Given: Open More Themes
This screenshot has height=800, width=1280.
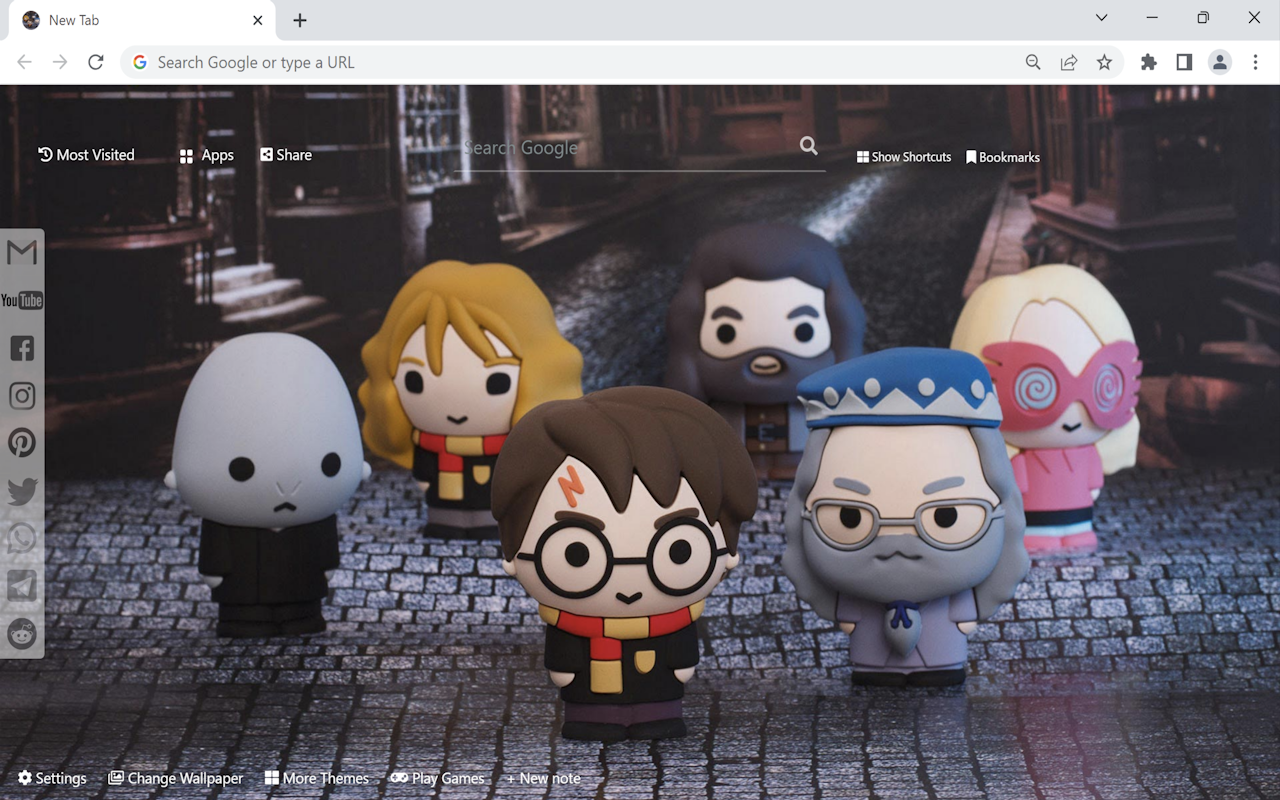Looking at the screenshot, I should pos(316,778).
